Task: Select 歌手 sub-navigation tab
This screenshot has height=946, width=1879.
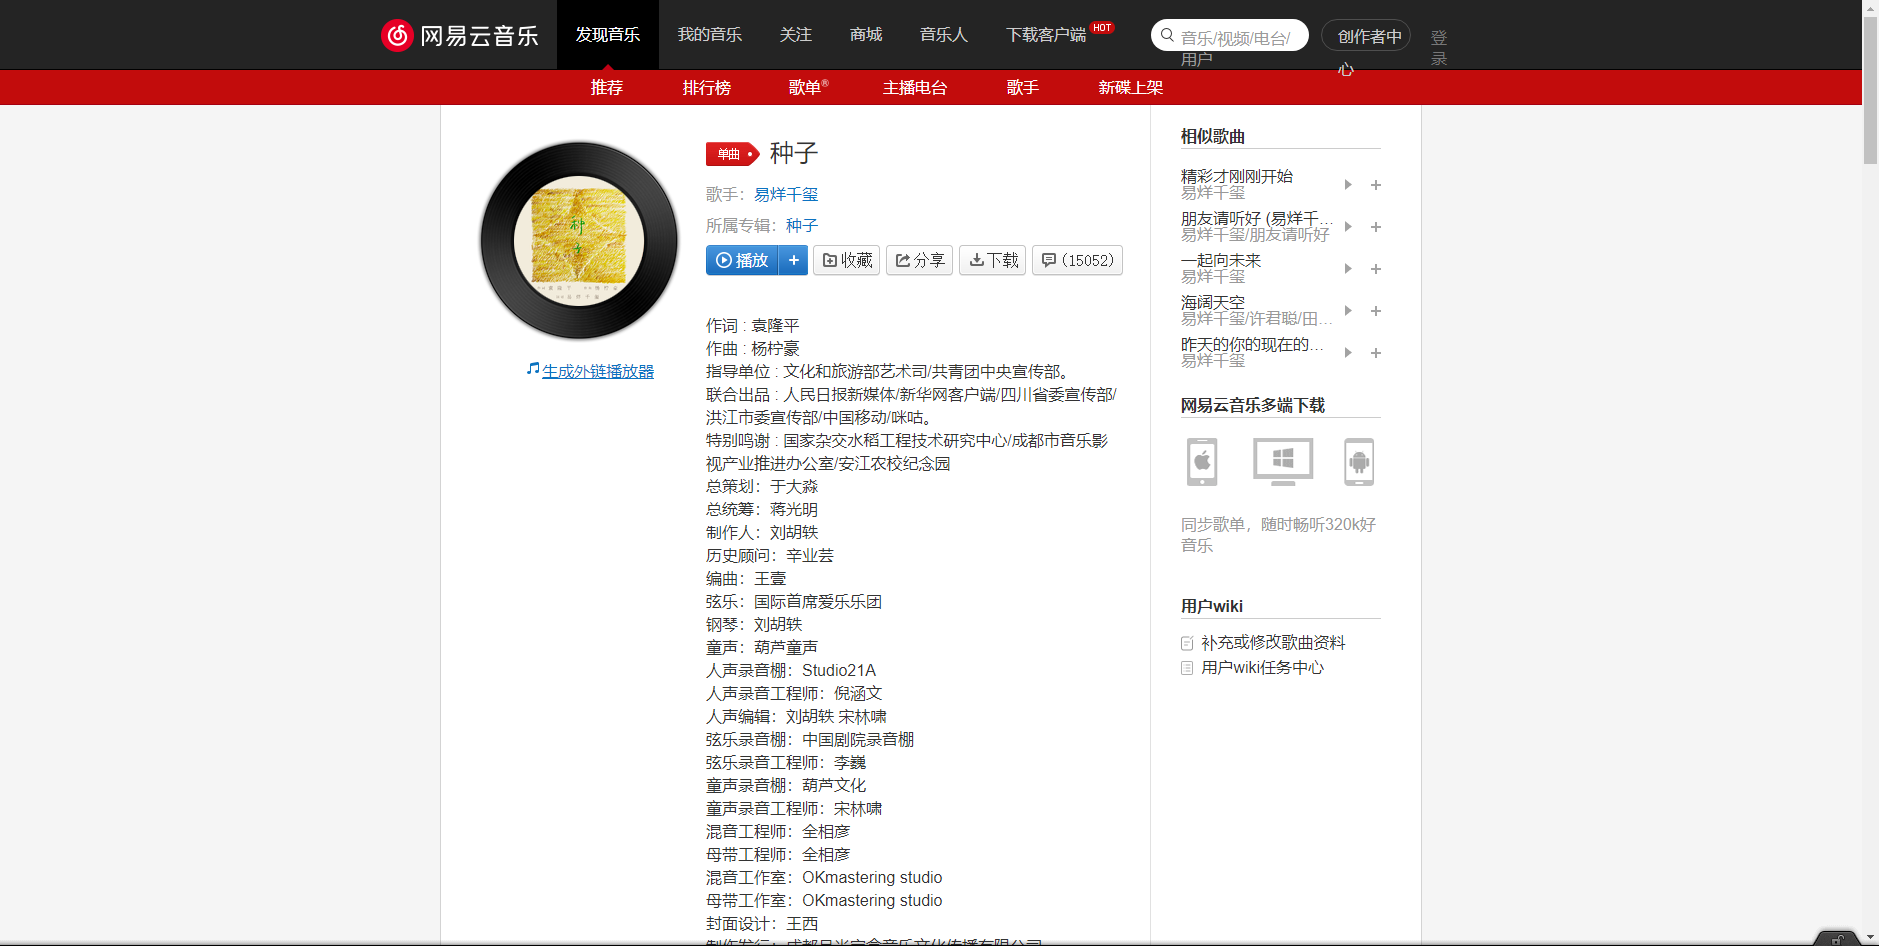Action: [x=1023, y=88]
